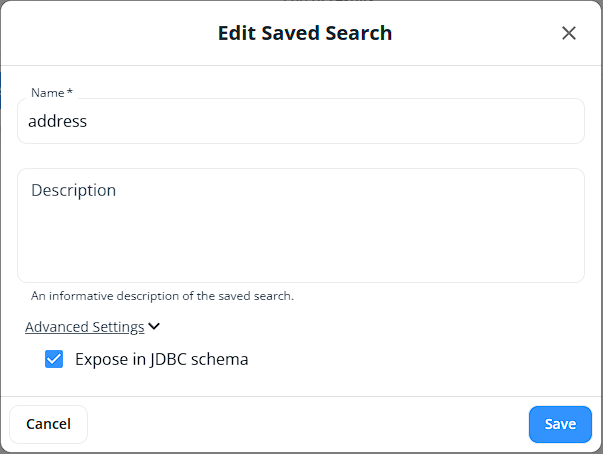This screenshot has width=603, height=454.
Task: Click the empty area of Description box
Action: coord(300,245)
